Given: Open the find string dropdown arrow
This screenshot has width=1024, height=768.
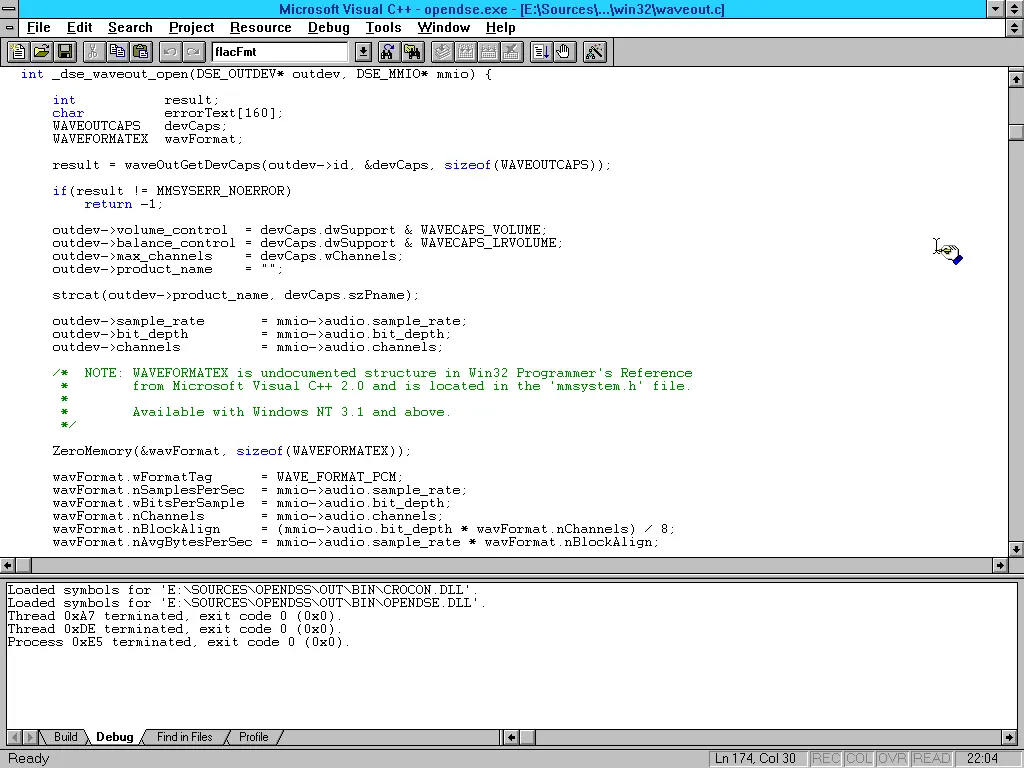Looking at the screenshot, I should point(363,52).
